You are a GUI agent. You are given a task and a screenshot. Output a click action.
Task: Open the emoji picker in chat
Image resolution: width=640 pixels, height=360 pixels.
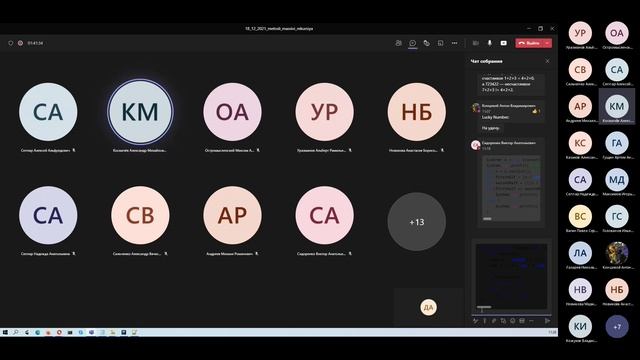tap(513, 321)
